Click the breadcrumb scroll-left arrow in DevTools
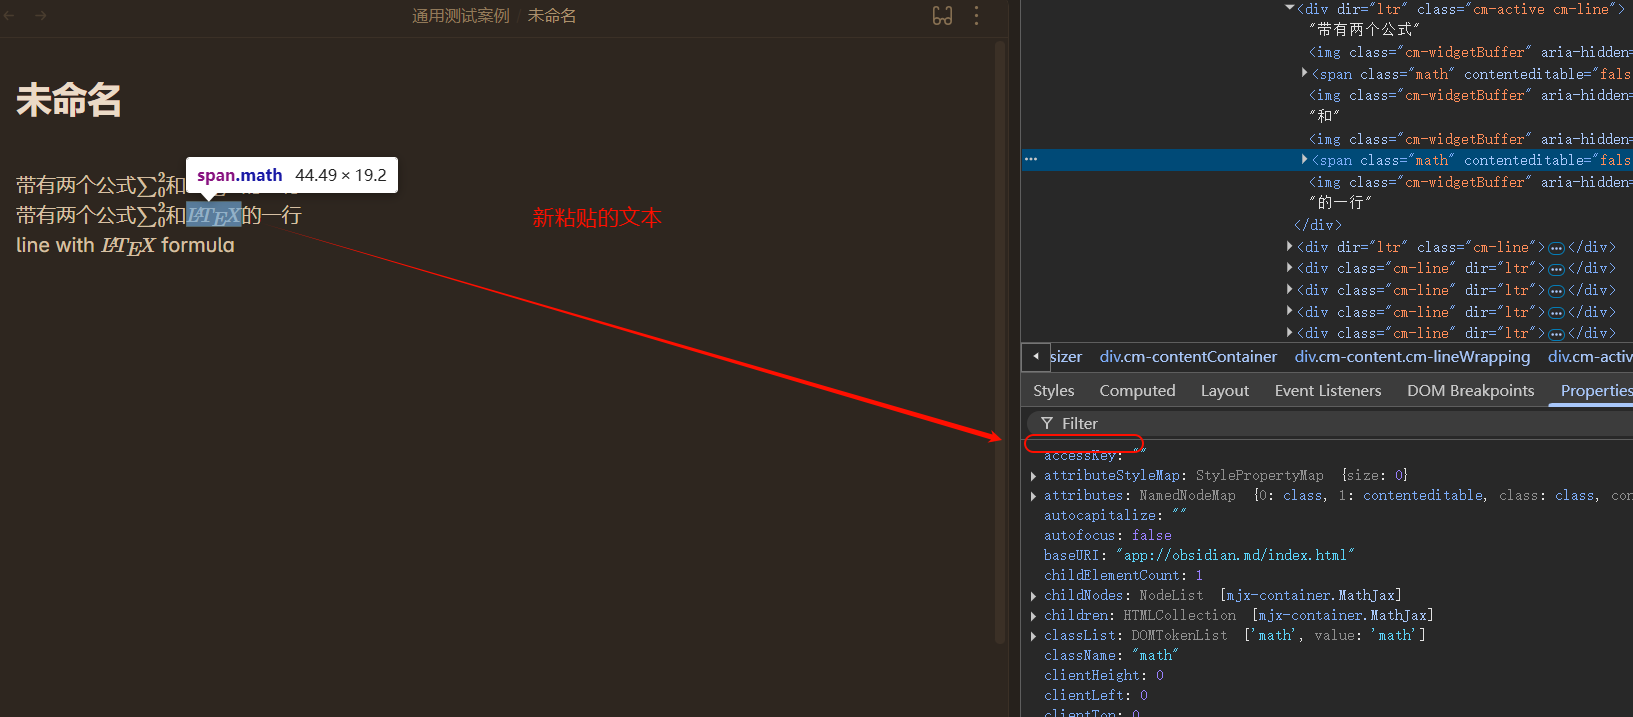This screenshot has height=717, width=1633. pyautogui.click(x=1035, y=356)
